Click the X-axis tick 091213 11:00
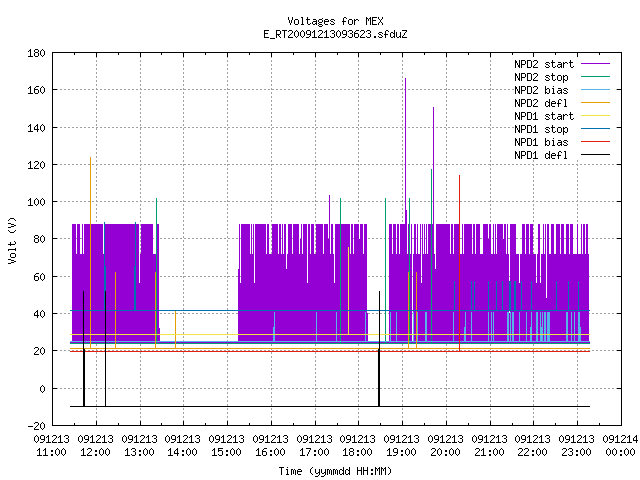The width and height of the screenshot is (640, 480). tap(52, 446)
